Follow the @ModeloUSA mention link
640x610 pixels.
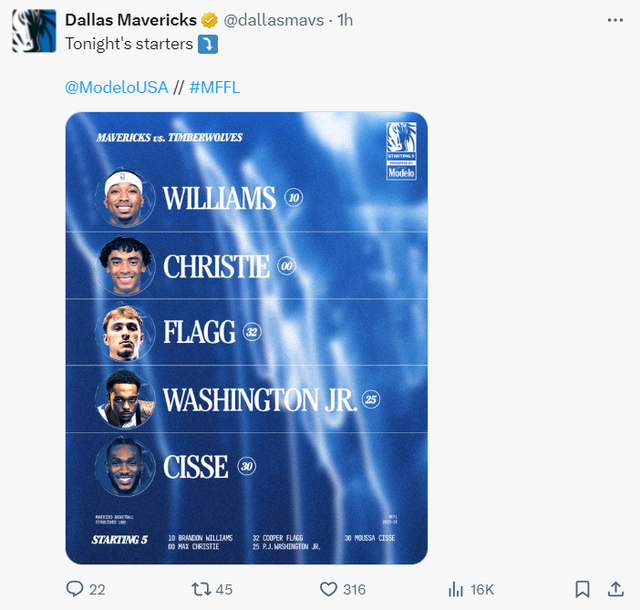(x=116, y=87)
